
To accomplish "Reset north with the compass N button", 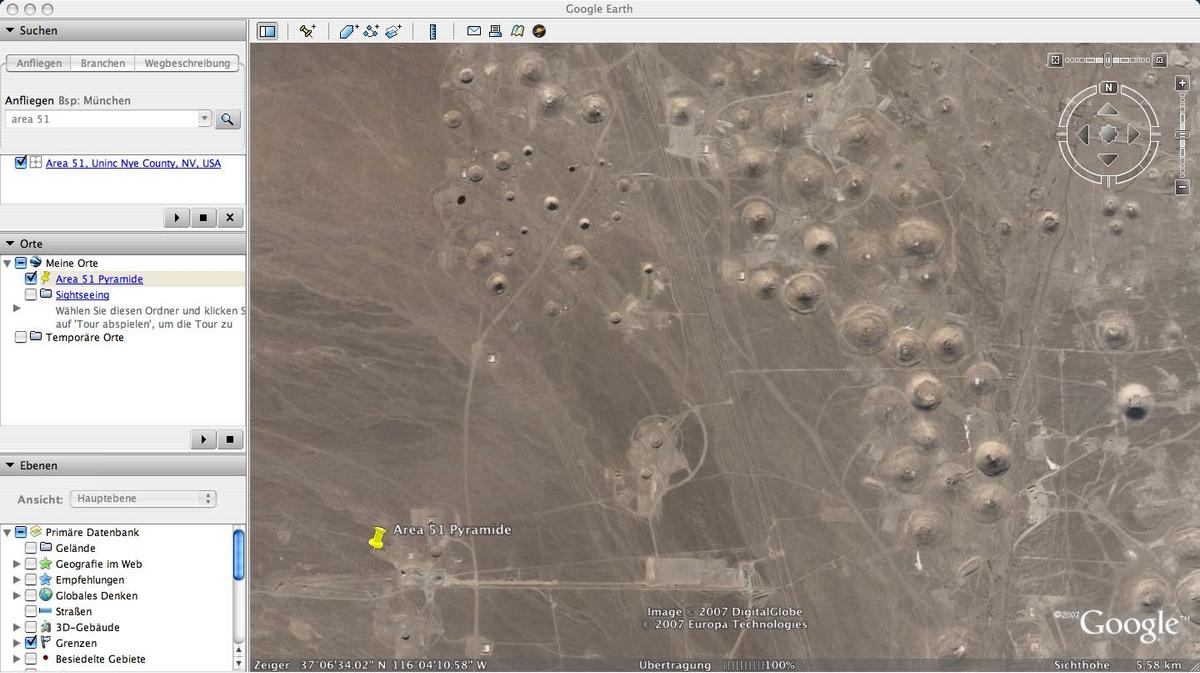I will (x=1108, y=87).
